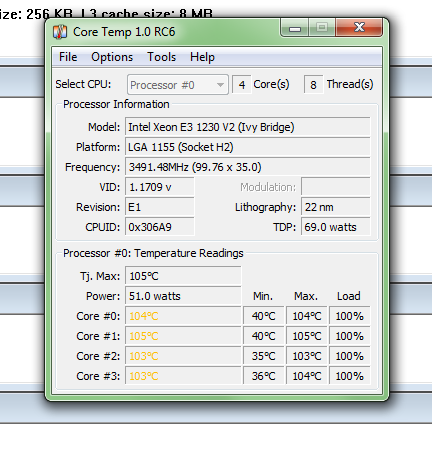
Task: Click the Processor Information group label
Action: tap(116, 104)
